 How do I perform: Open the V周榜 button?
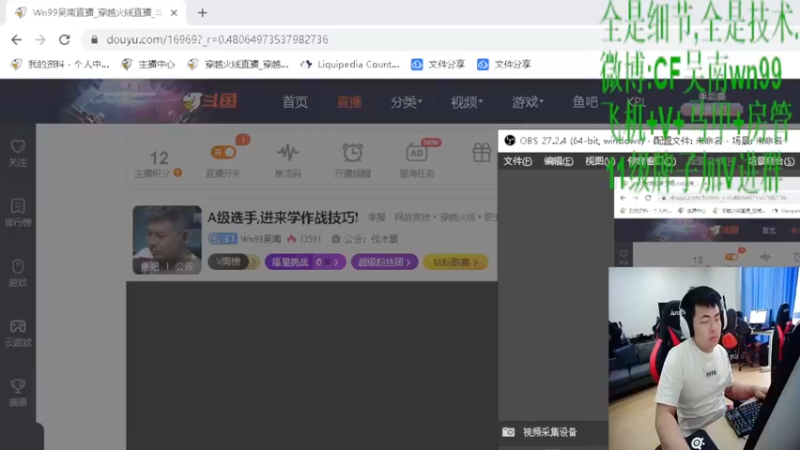[233, 262]
